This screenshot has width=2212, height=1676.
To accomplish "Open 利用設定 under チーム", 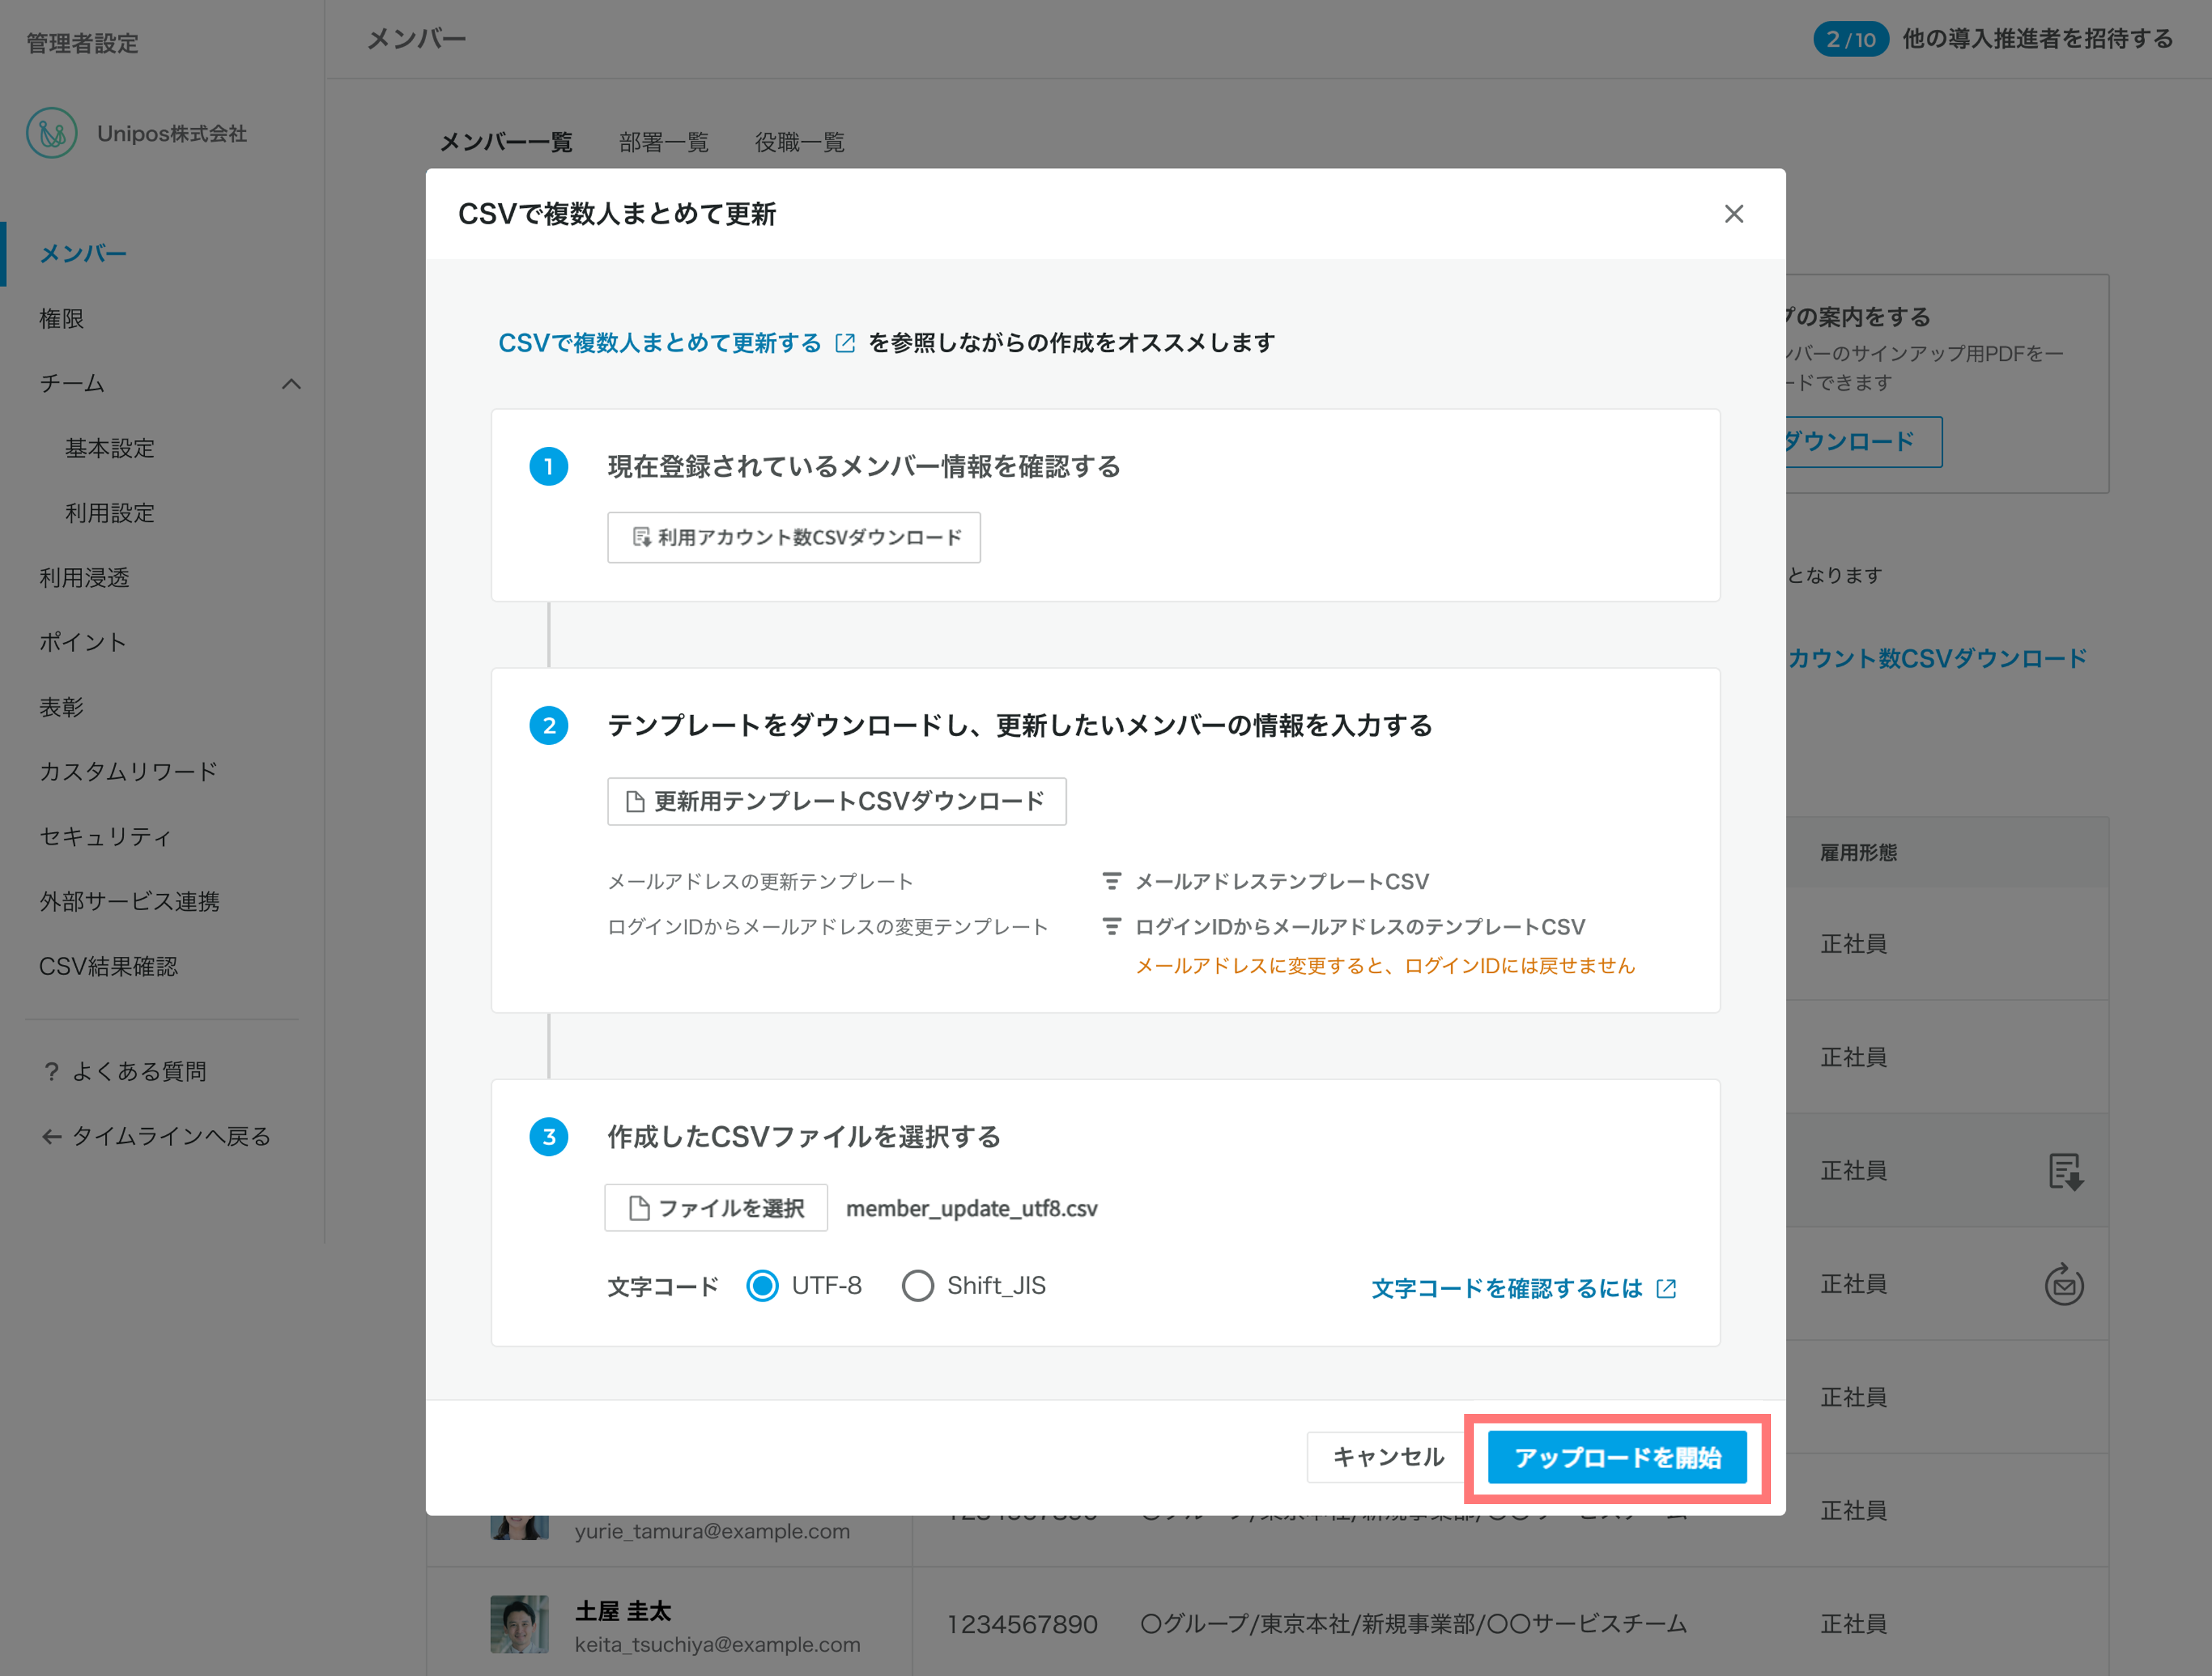I will click(x=110, y=513).
